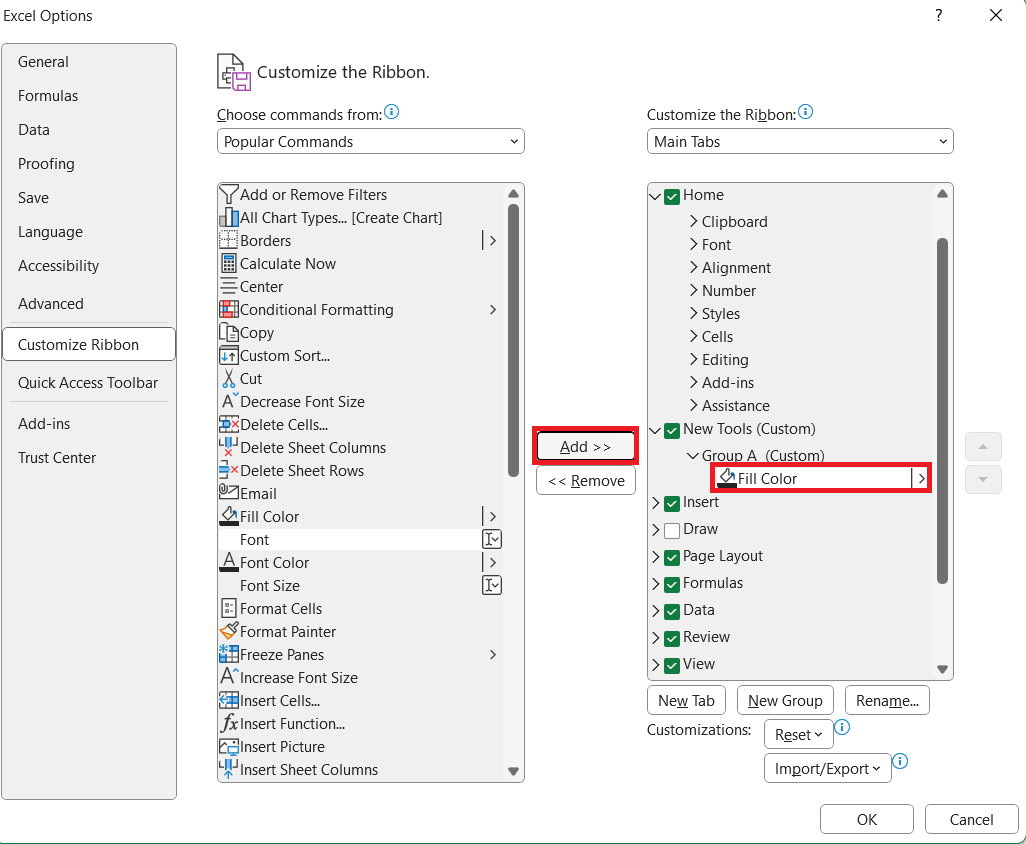The width and height of the screenshot is (1026, 844).
Task: Expand the Page Layout tab node
Action: click(656, 557)
